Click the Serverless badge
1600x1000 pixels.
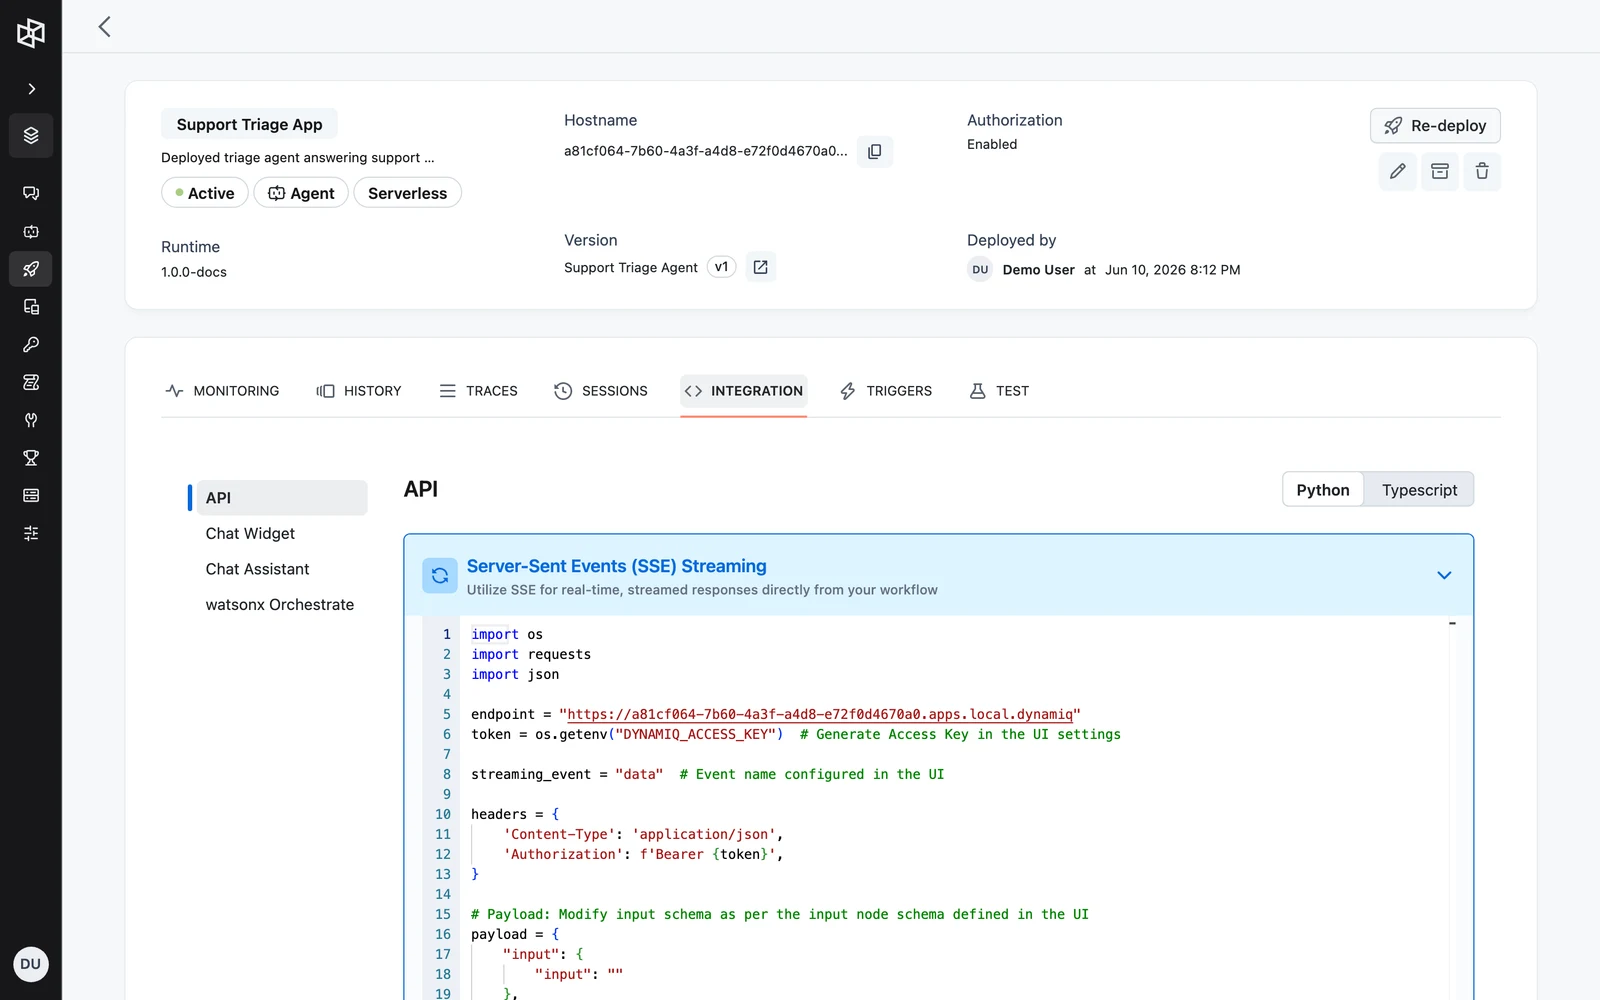point(407,193)
